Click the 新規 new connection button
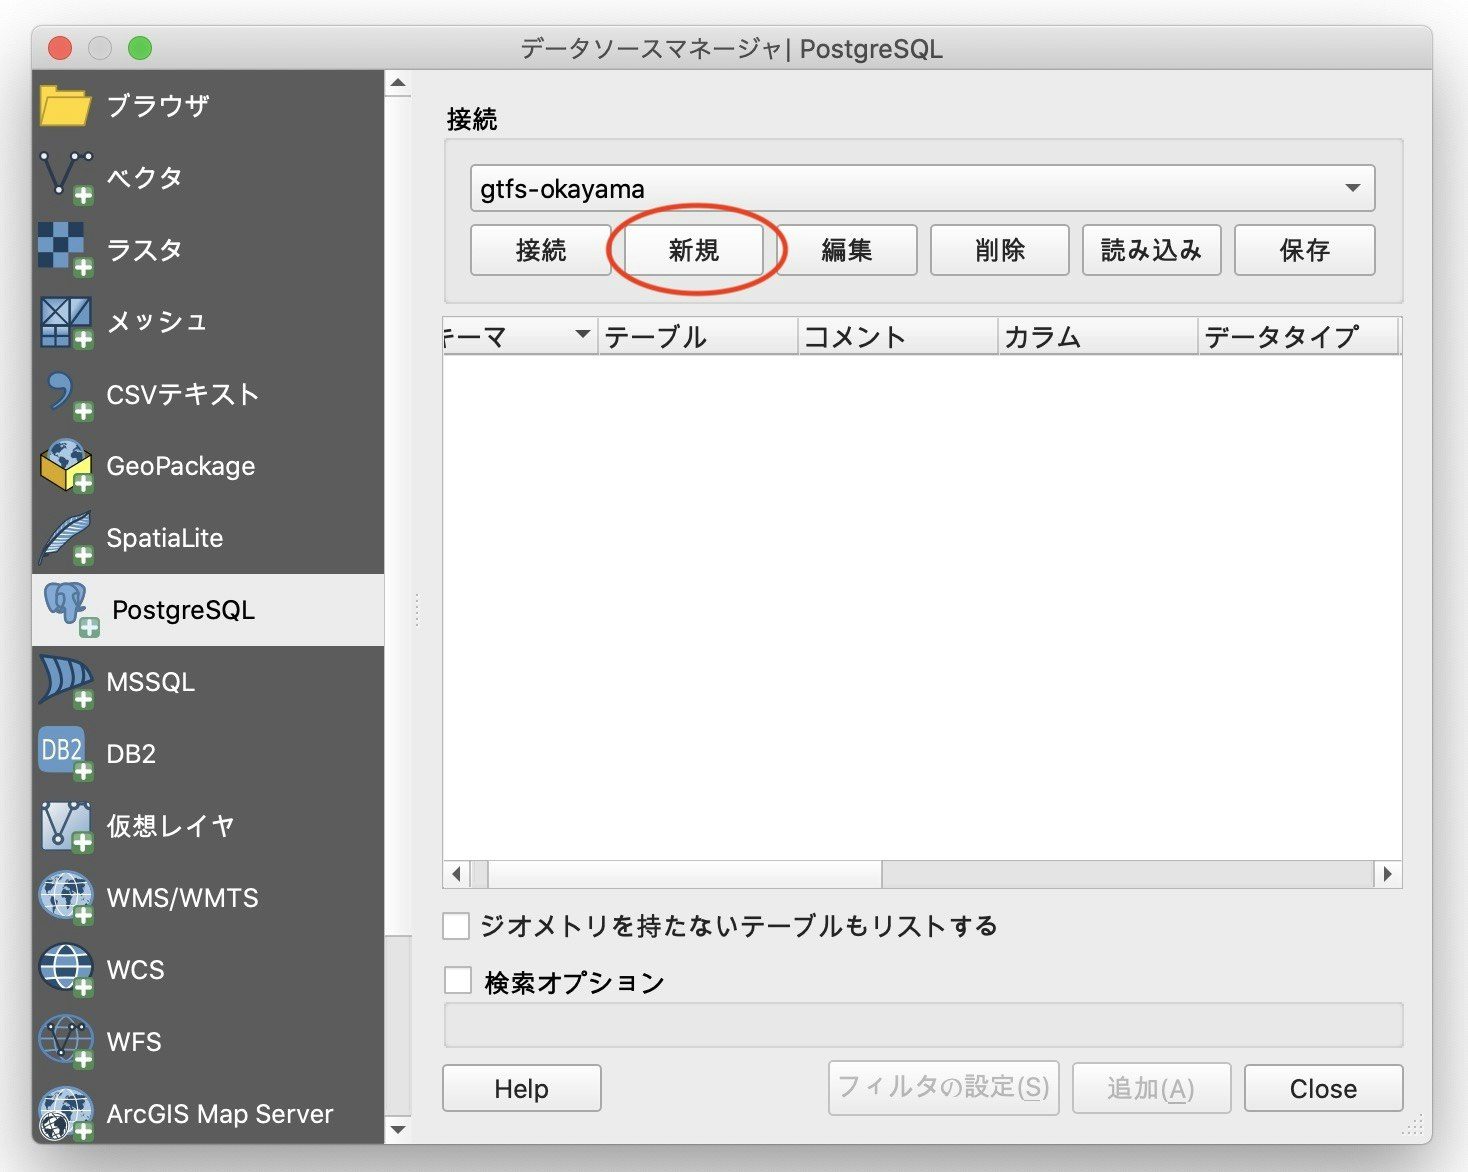Screen dimensions: 1468x1172 [x=694, y=250]
